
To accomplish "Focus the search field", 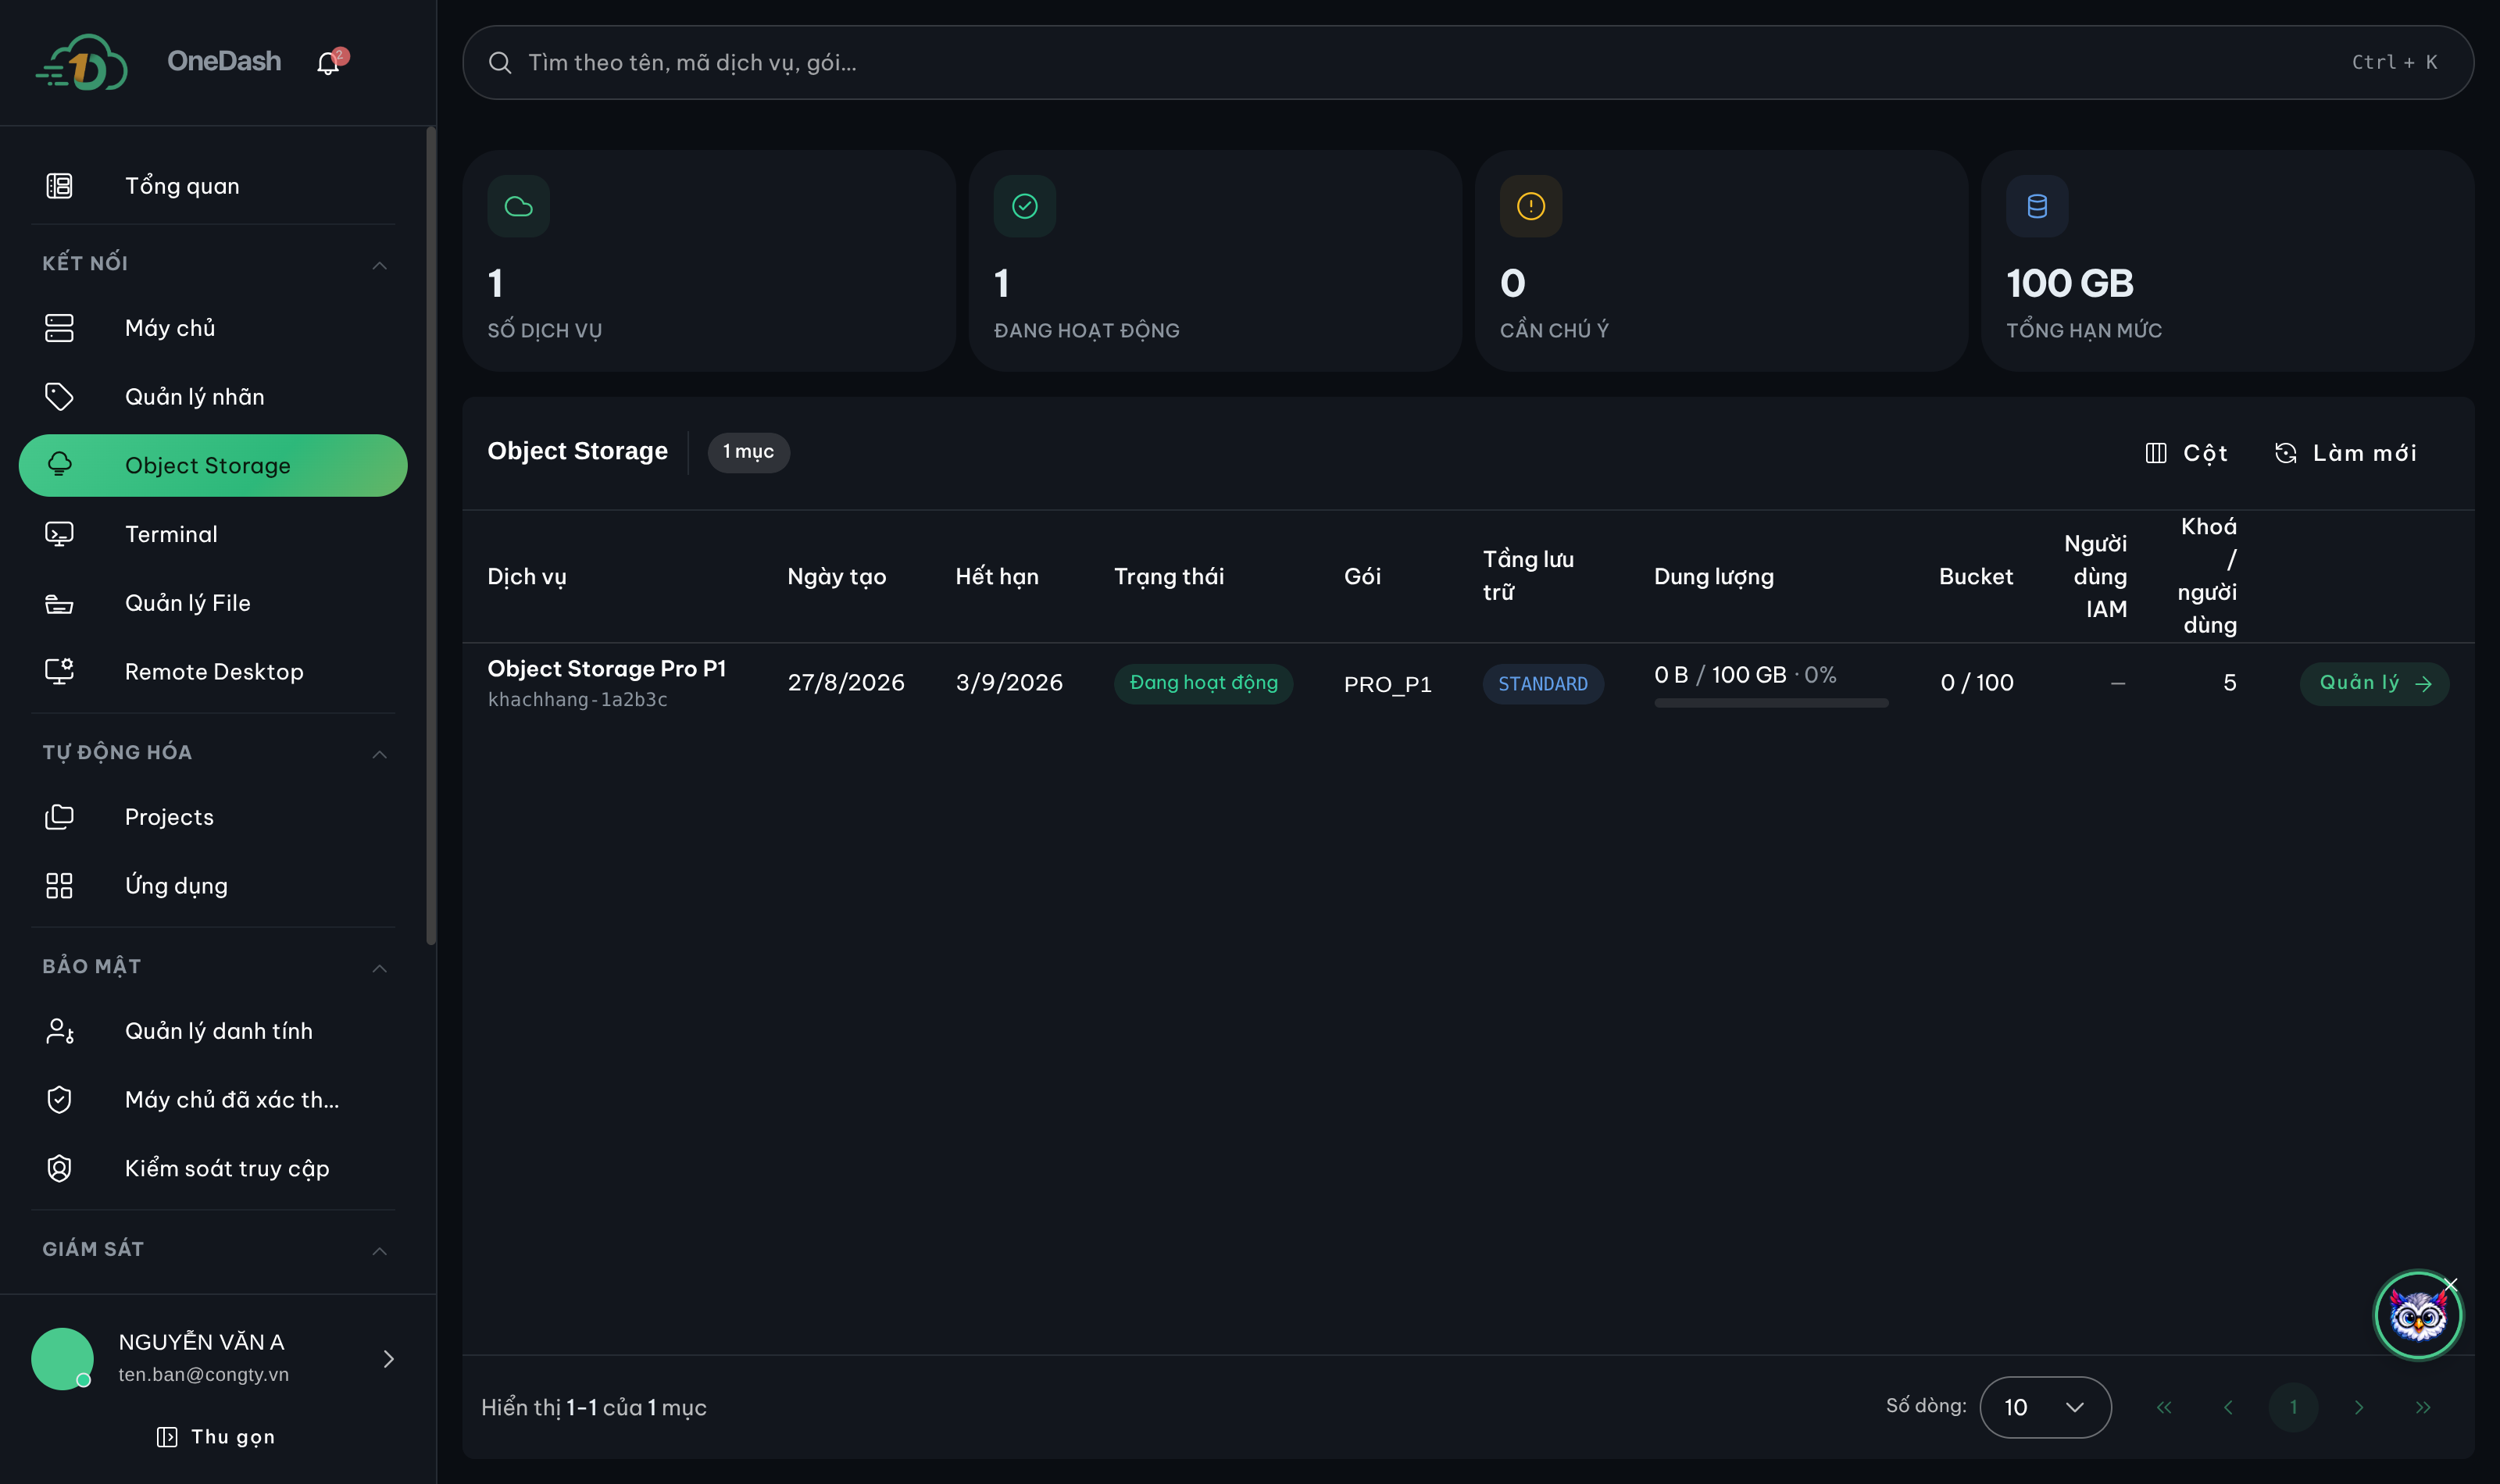I will tap(1468, 63).
